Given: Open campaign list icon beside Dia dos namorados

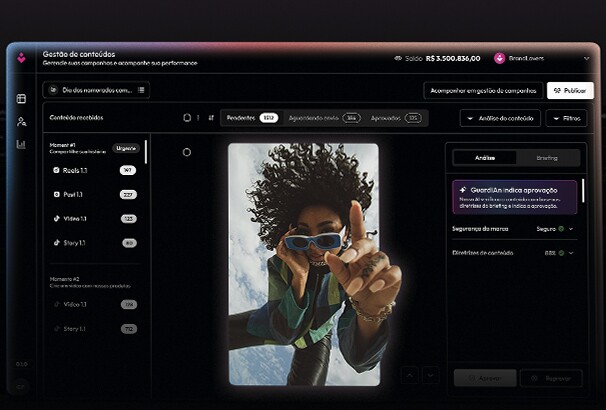Looking at the screenshot, I should click(x=141, y=90).
